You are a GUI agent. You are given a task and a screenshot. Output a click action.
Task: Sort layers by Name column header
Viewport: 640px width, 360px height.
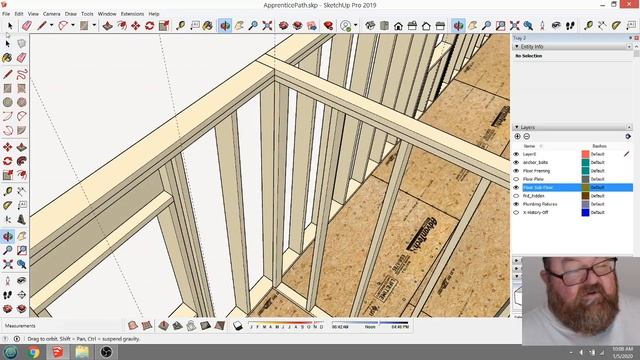[x=530, y=146]
